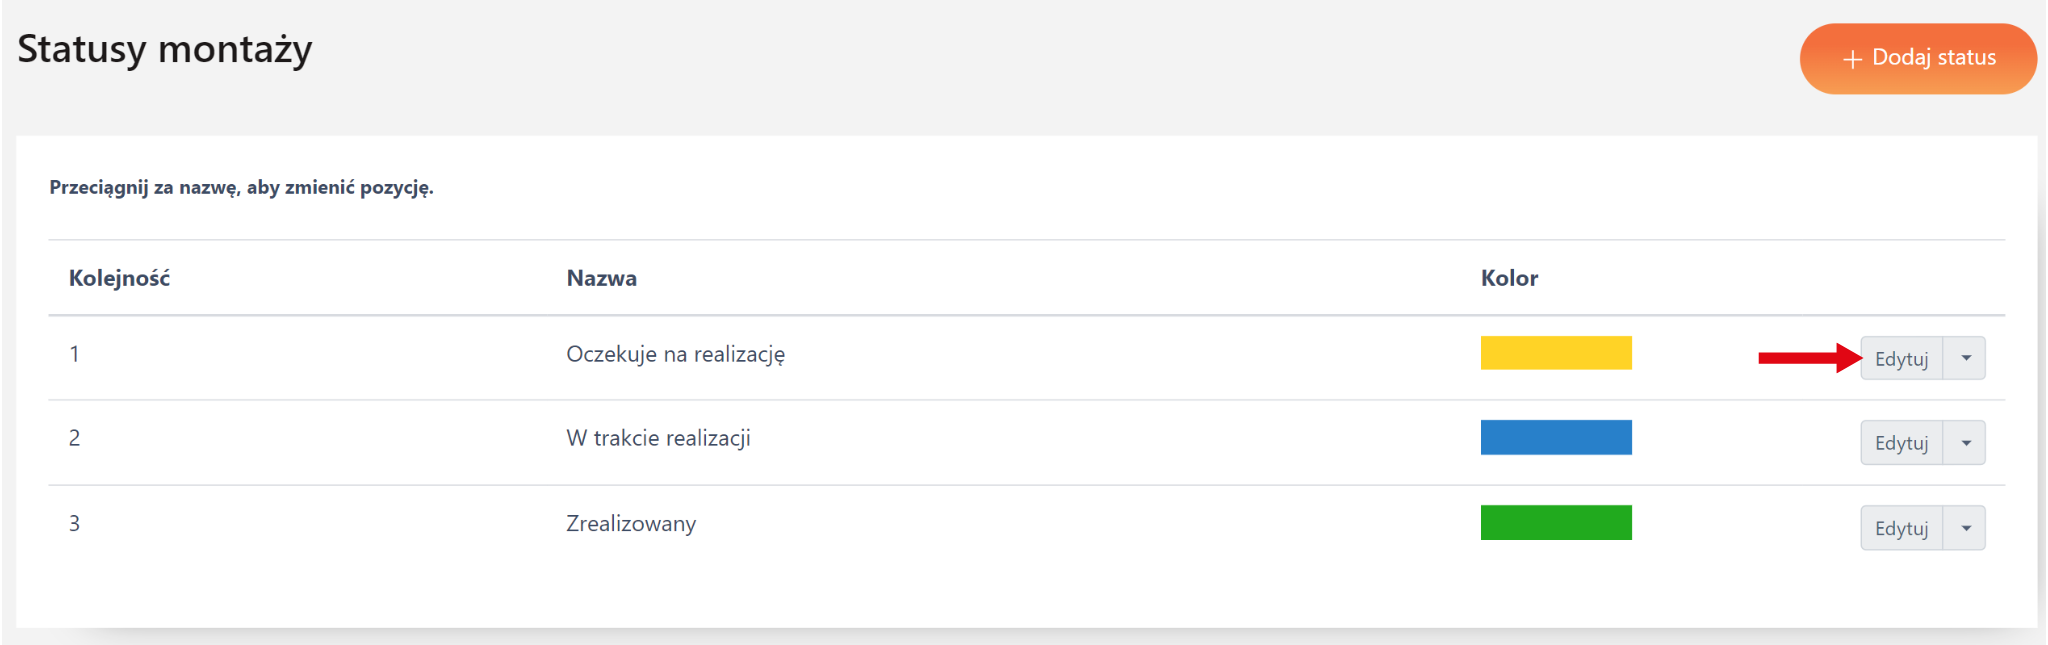
Task: Click the Kolor column header
Action: [x=1509, y=278]
